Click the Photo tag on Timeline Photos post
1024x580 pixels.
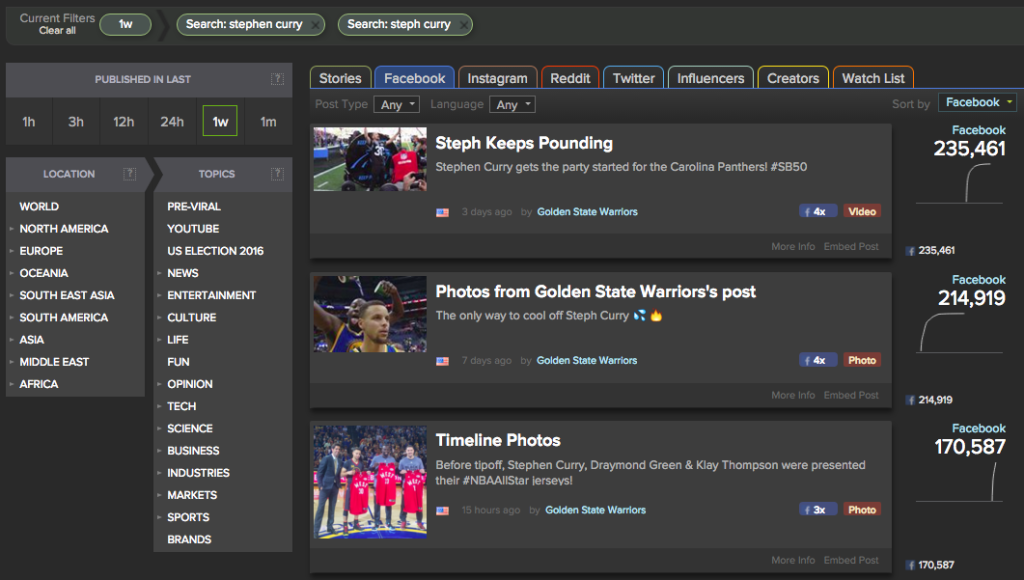(861, 510)
